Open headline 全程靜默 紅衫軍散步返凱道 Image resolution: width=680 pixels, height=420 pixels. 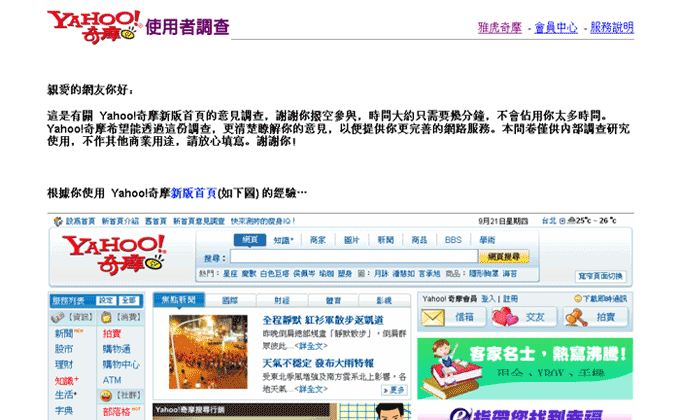323,320
